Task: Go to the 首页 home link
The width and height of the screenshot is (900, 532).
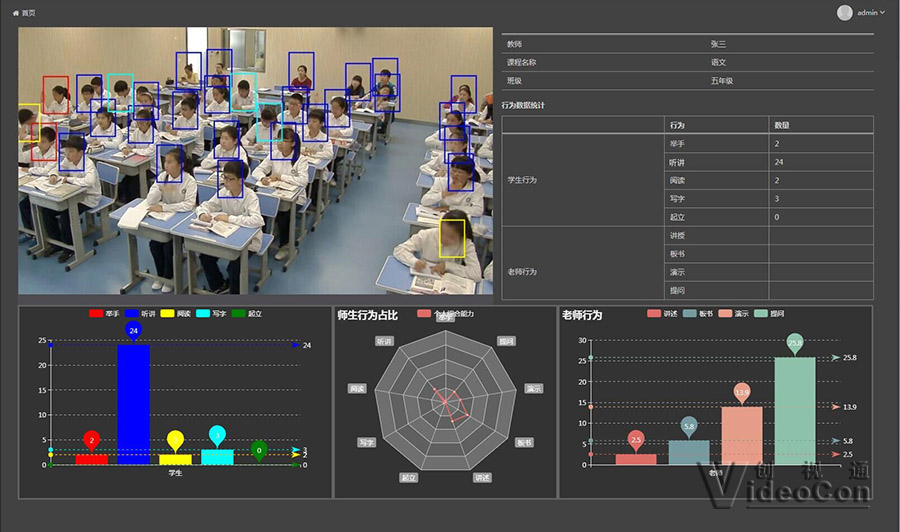Action: tap(28, 13)
